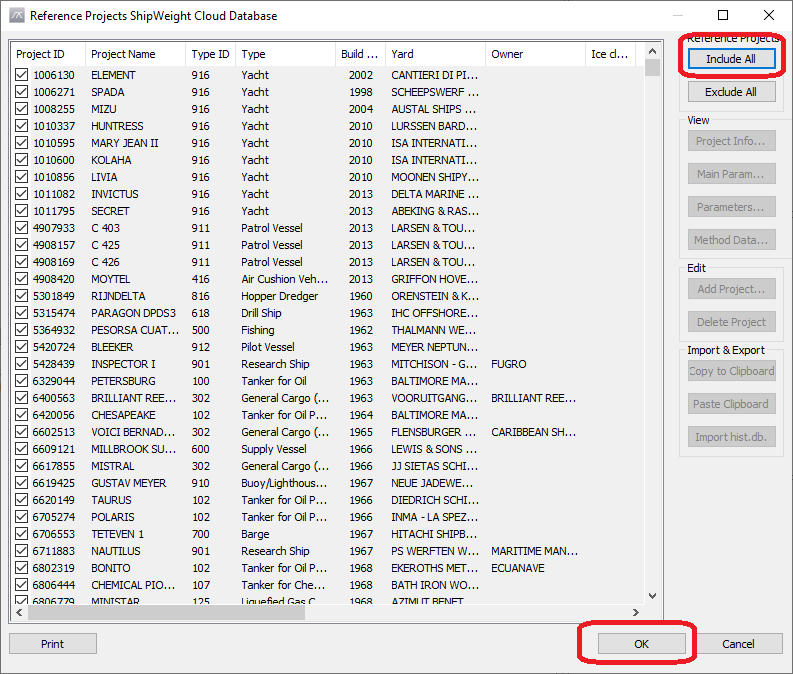Uncheck the HUNTRESS row checkbox

21,126
